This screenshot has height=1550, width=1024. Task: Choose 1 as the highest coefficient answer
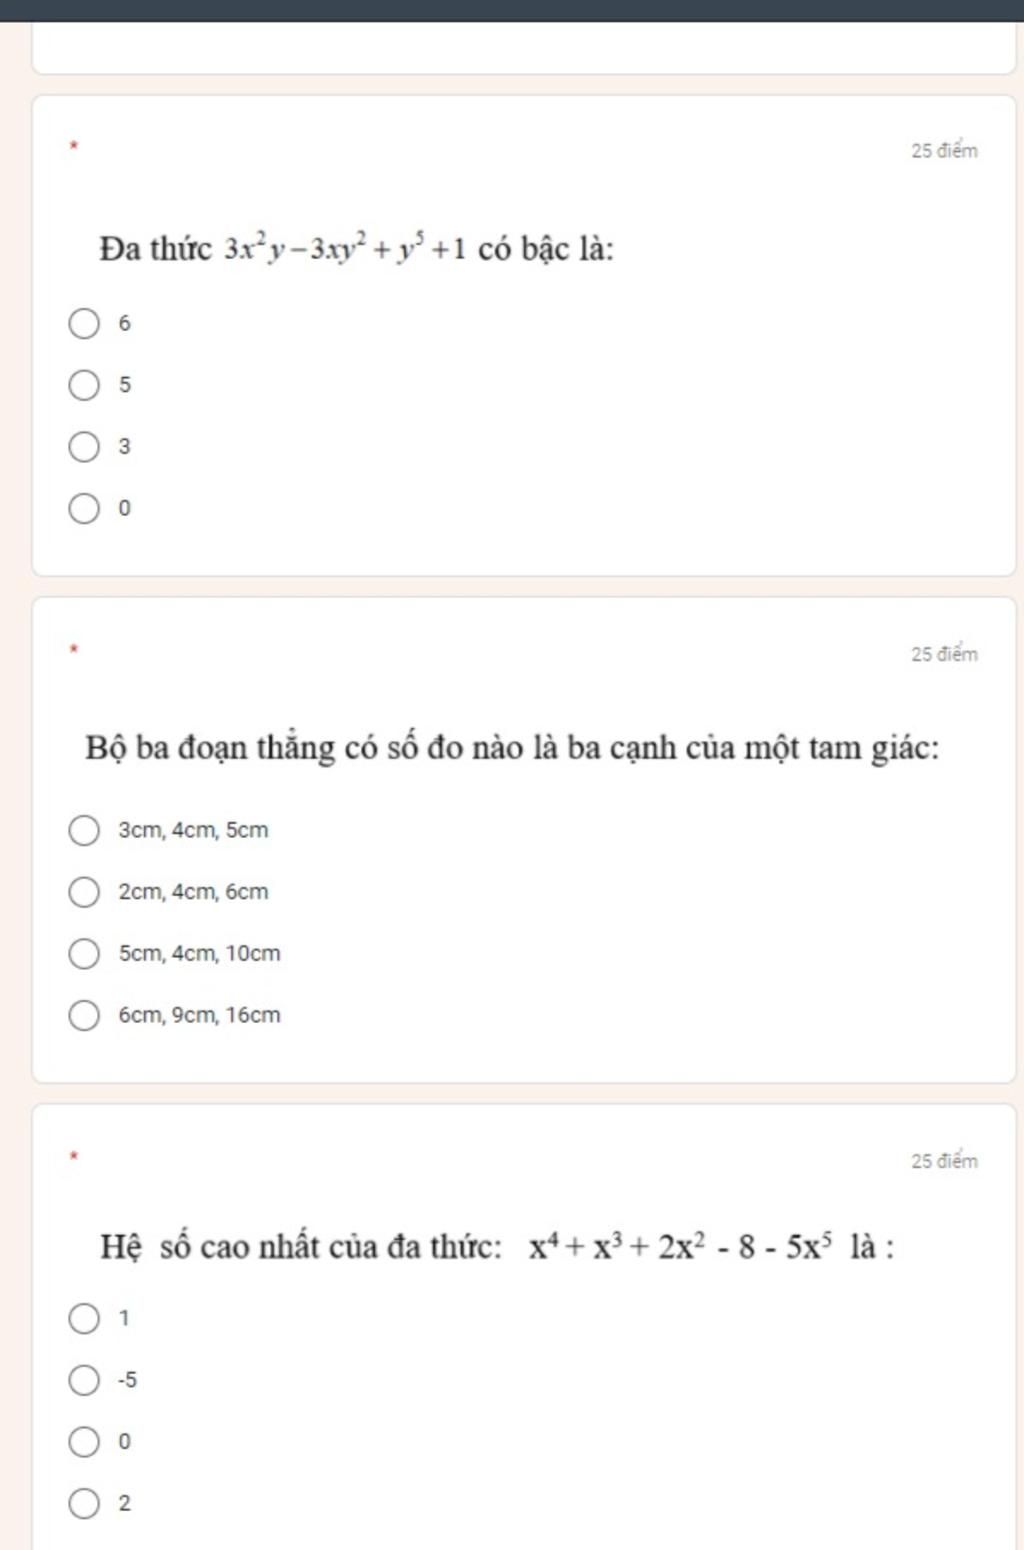(84, 1319)
